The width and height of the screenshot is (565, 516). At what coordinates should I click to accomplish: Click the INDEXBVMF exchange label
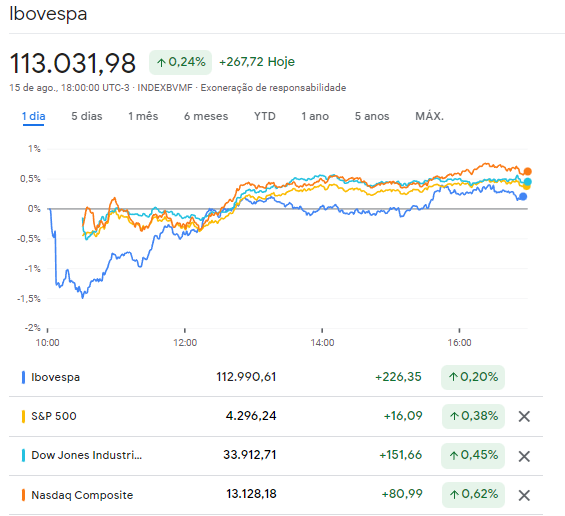[x=165, y=88]
